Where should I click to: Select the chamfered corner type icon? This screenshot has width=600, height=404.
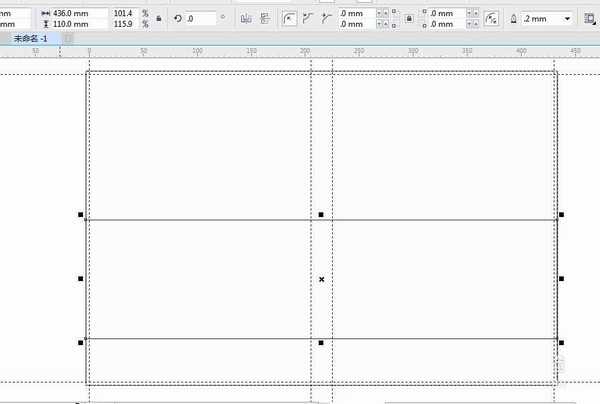(x=326, y=18)
